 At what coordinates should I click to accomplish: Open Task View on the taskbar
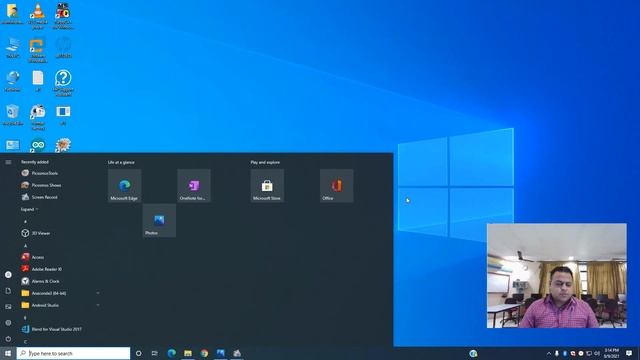pyautogui.click(x=155, y=353)
